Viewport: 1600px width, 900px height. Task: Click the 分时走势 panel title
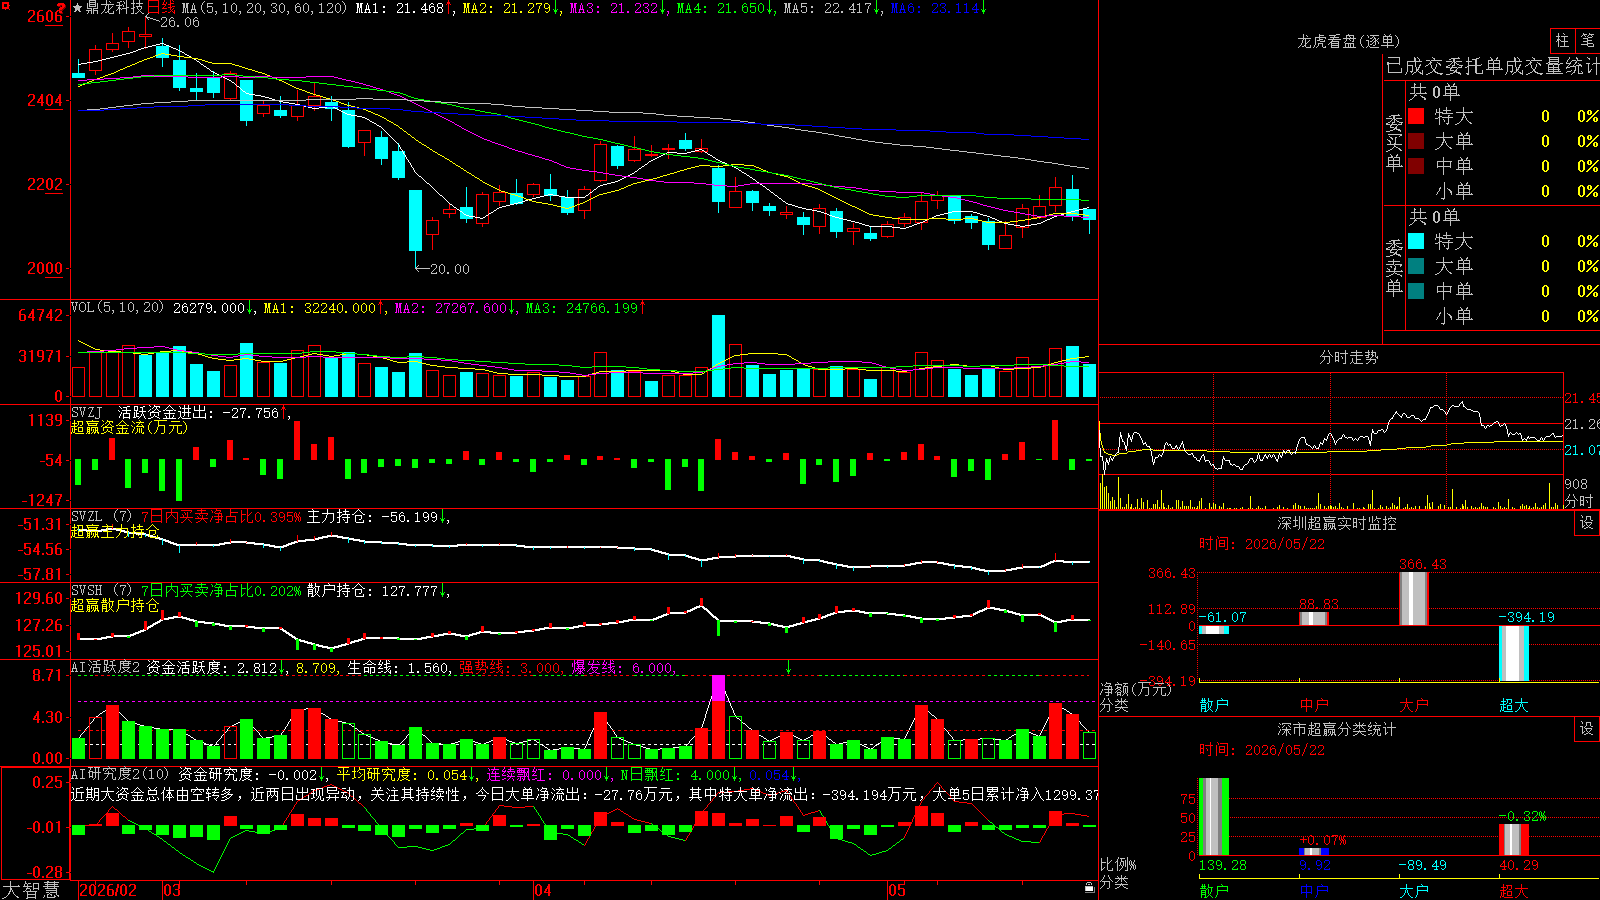coord(1349,357)
